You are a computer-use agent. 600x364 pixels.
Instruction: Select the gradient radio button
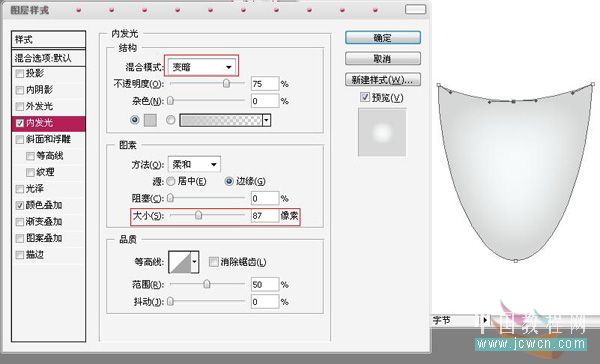click(x=171, y=120)
